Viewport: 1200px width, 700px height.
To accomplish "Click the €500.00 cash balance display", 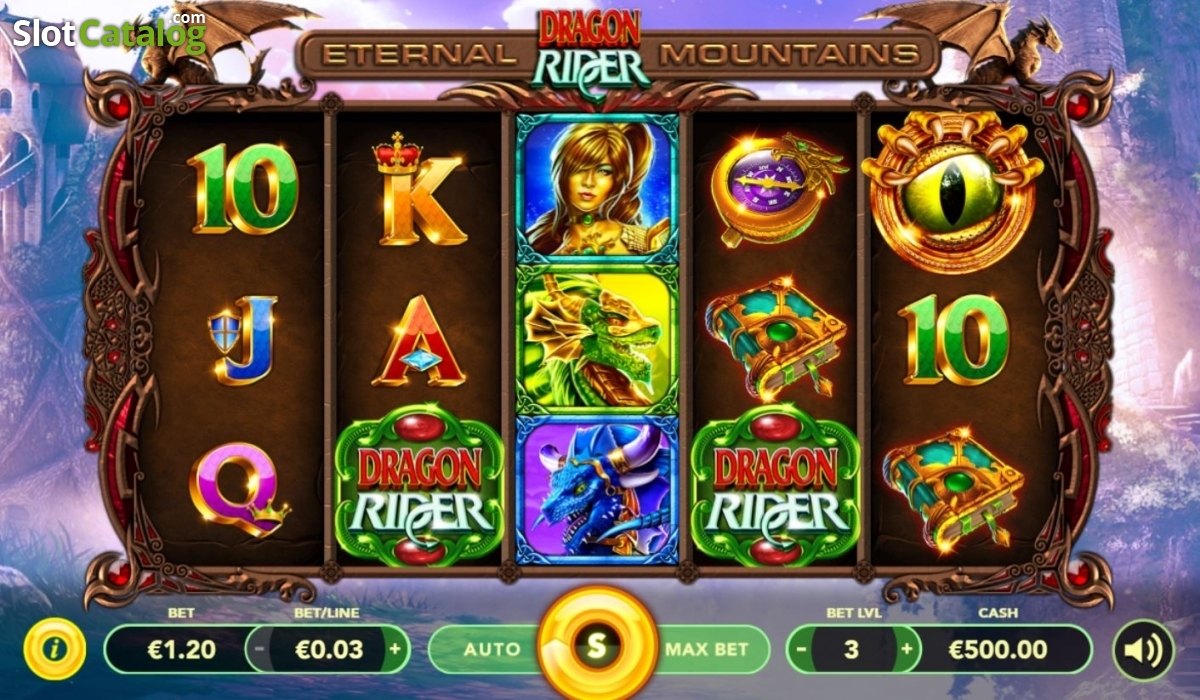I will 1000,649.
